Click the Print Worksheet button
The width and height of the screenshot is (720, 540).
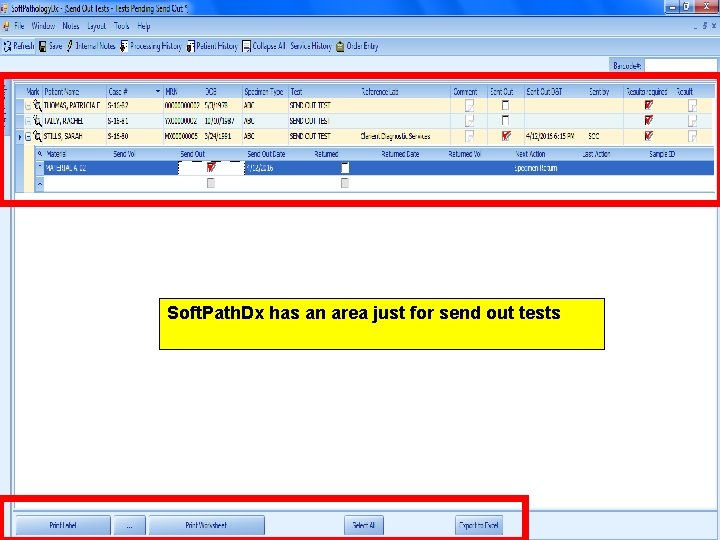click(x=206, y=525)
